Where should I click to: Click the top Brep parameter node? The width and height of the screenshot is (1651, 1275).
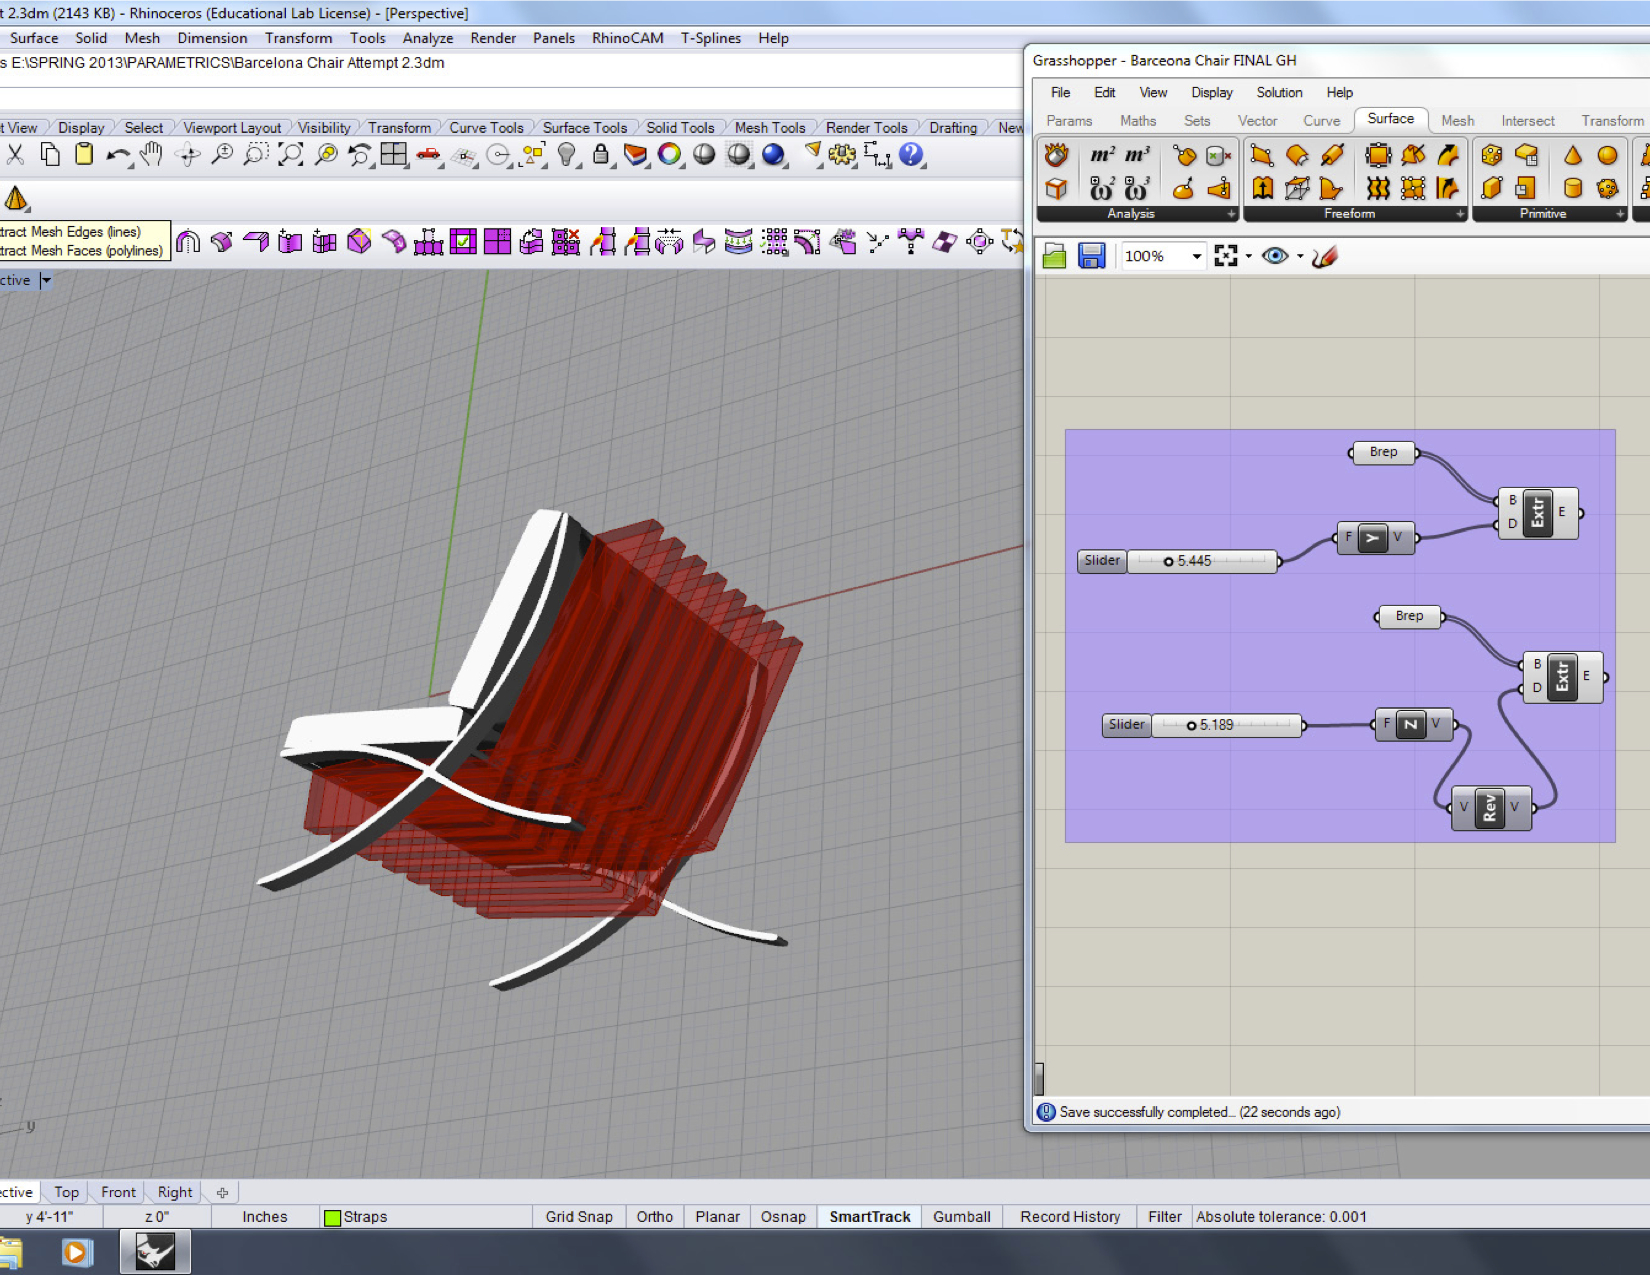[1383, 452]
